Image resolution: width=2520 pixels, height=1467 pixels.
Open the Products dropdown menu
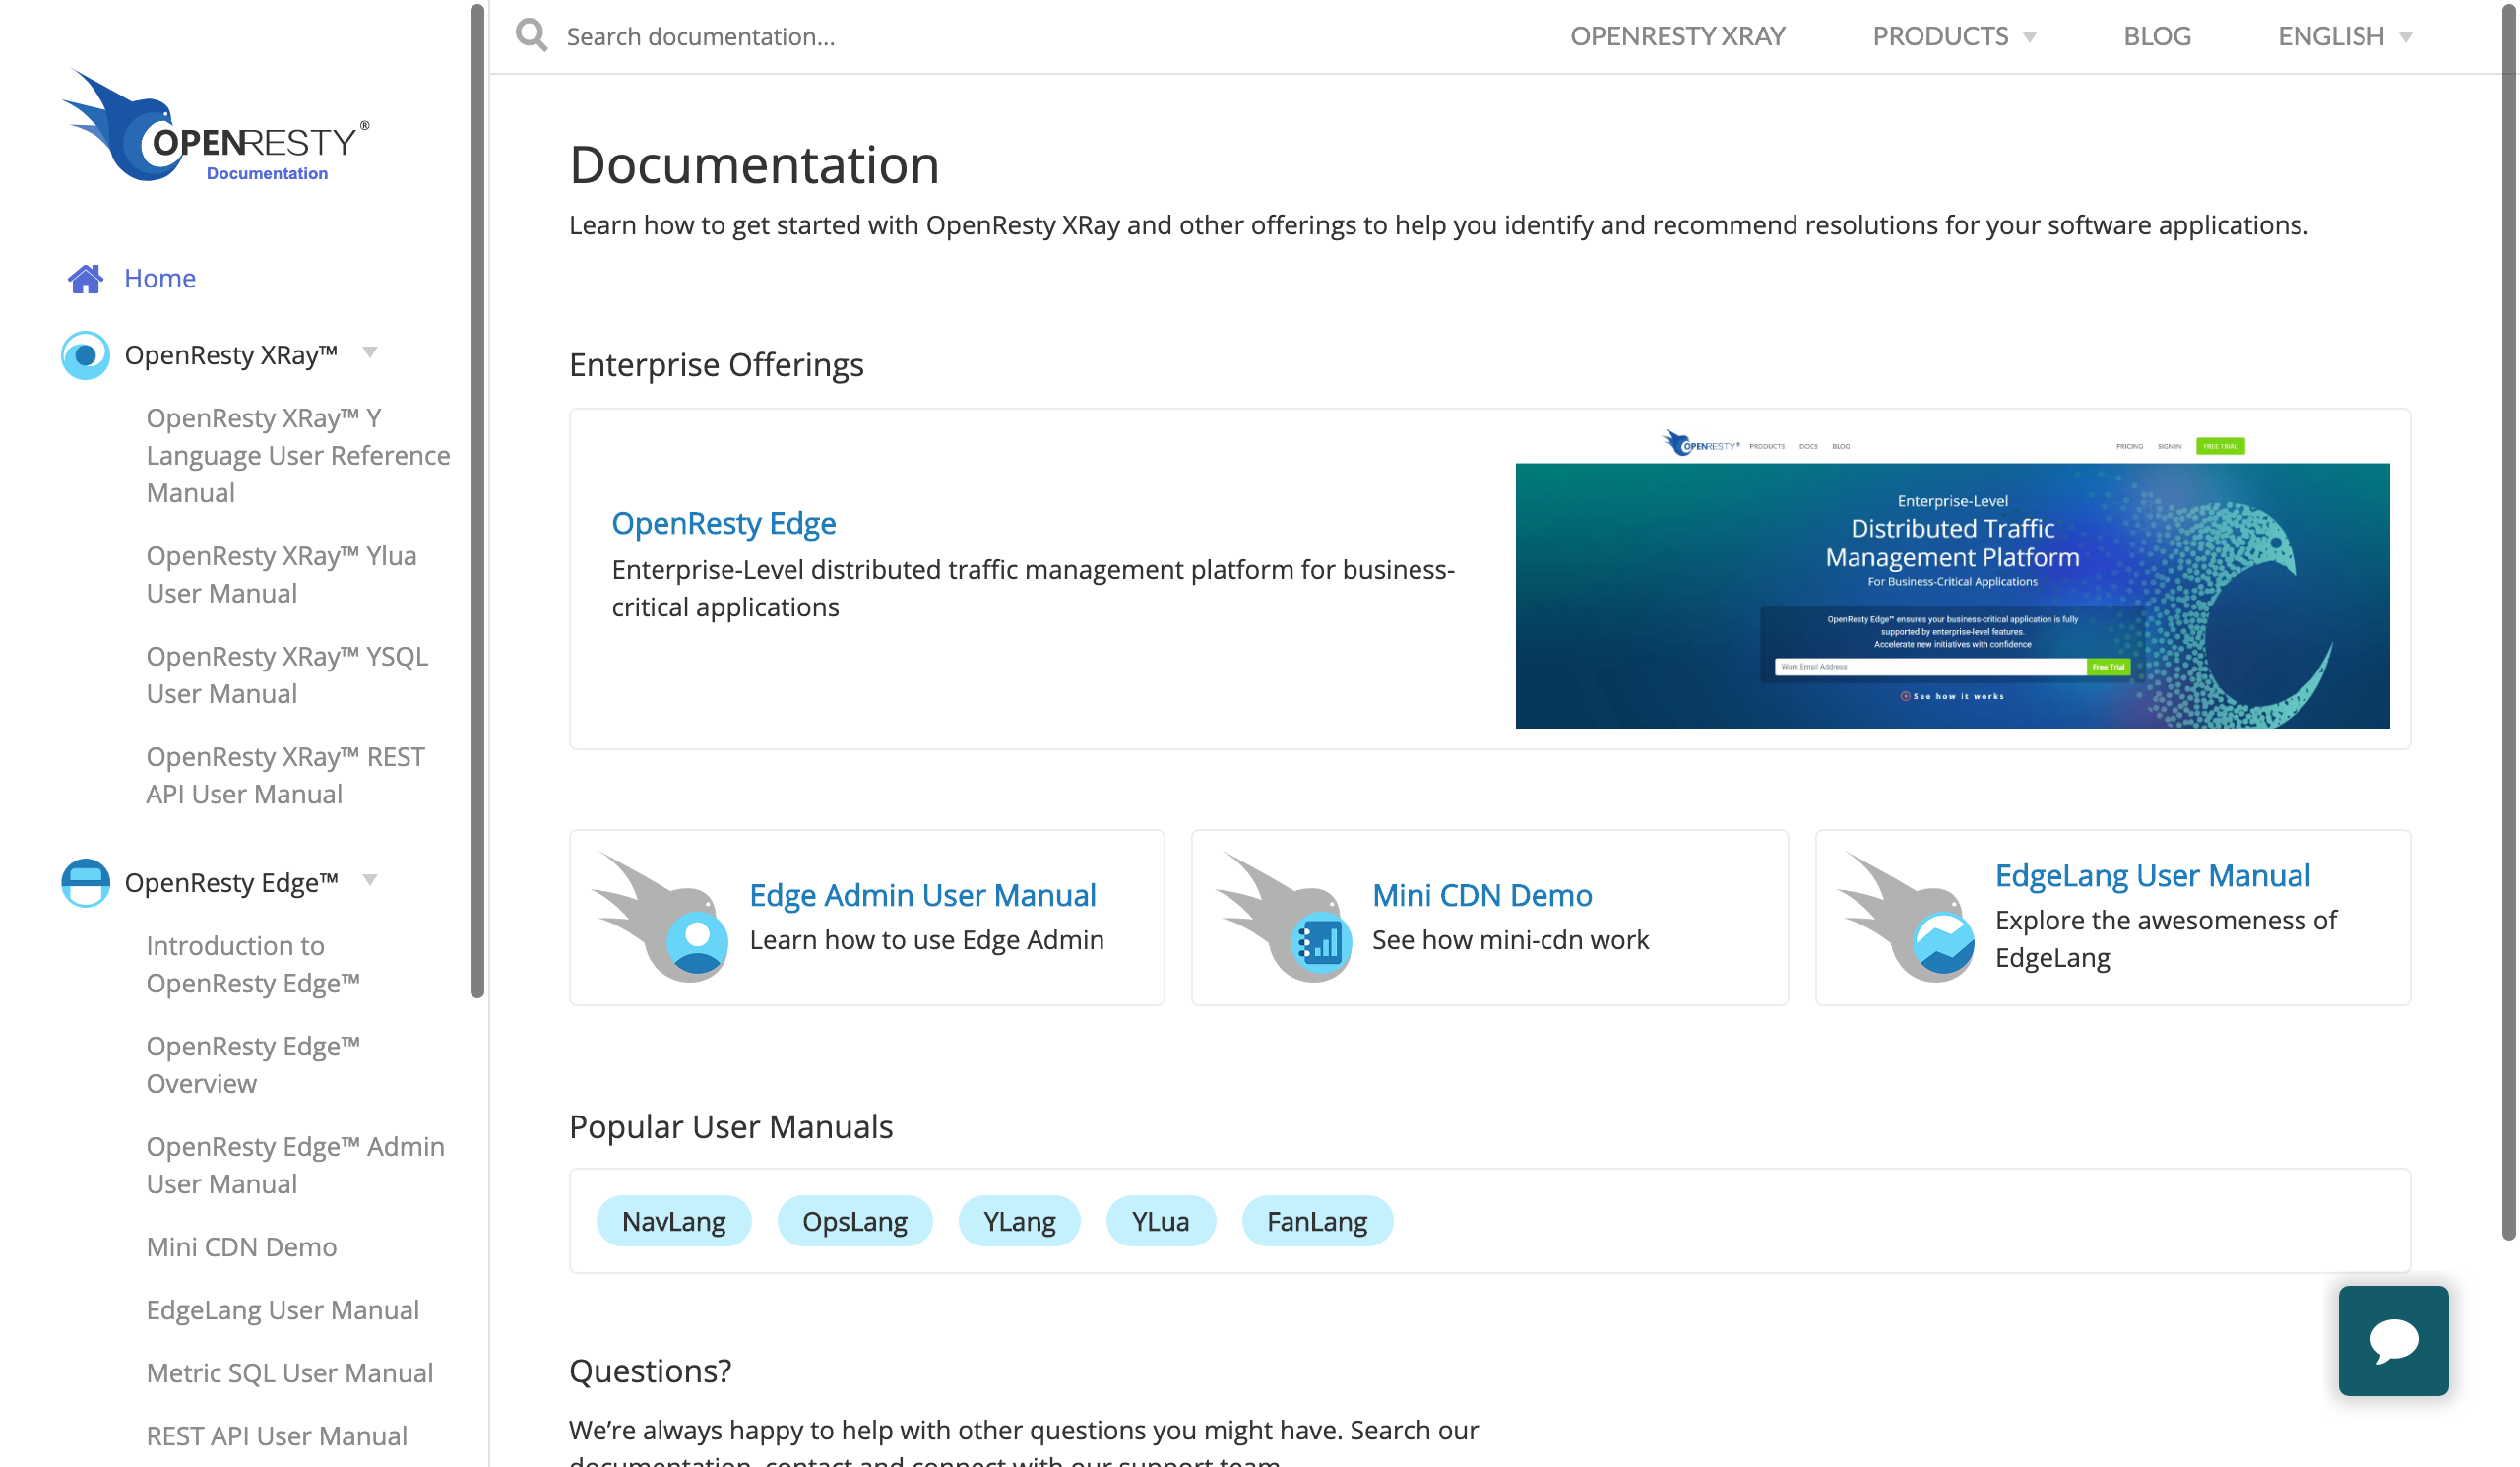(x=1954, y=36)
